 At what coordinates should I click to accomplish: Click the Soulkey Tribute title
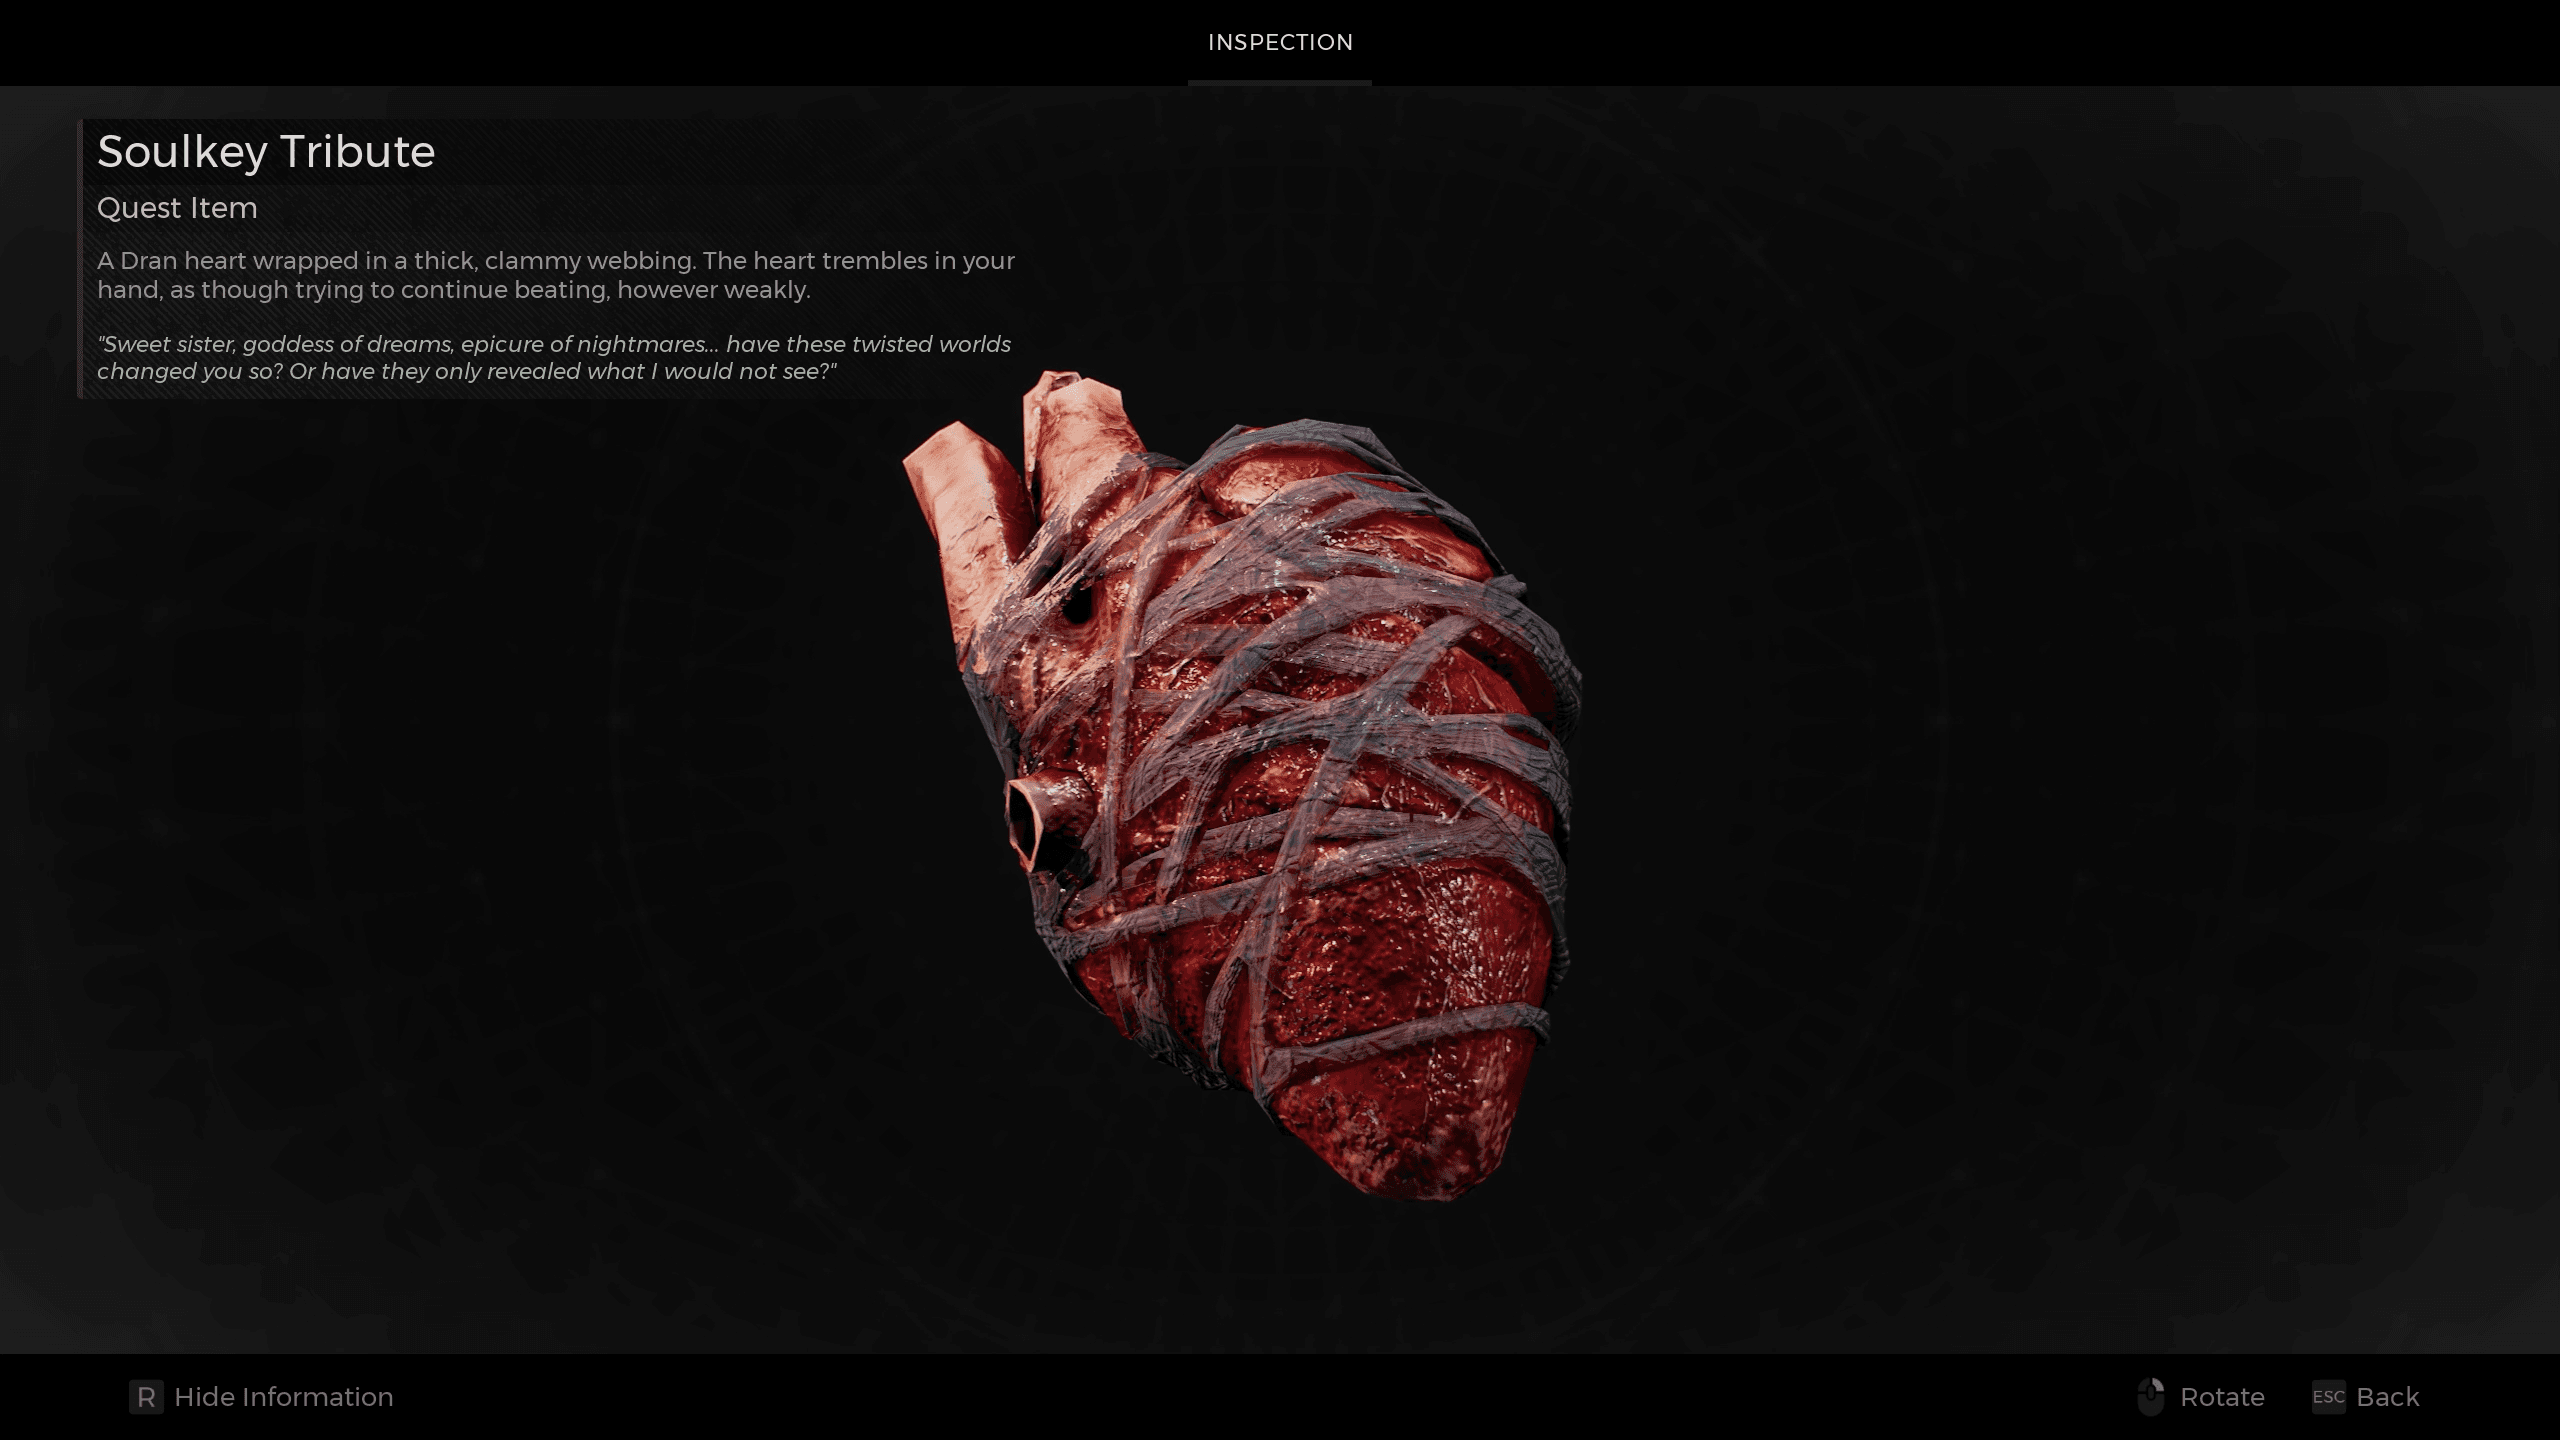point(266,152)
